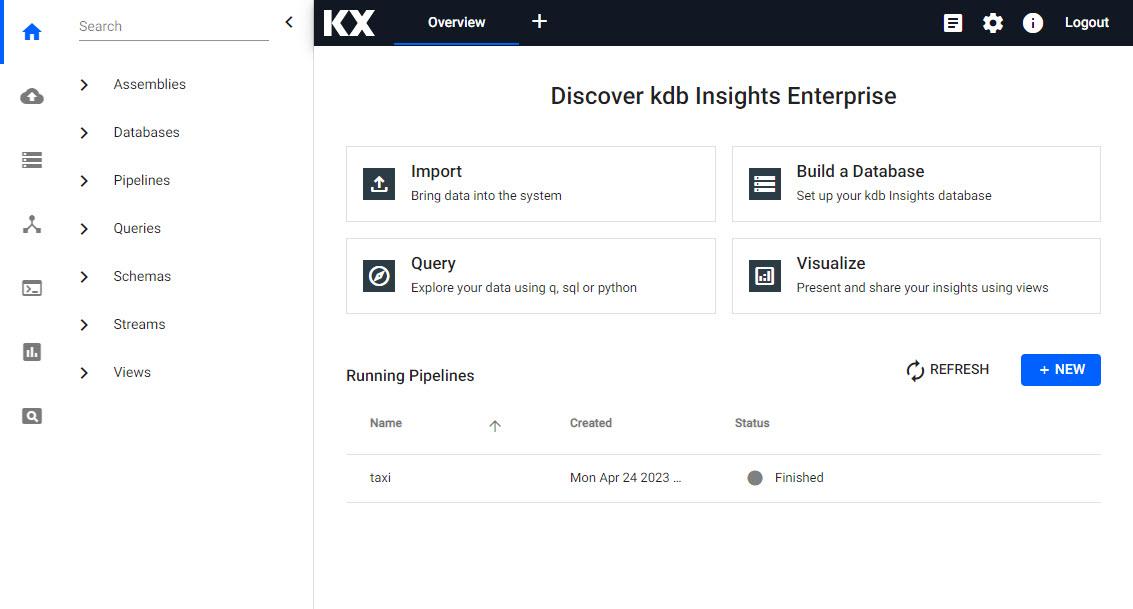1133x609 pixels.
Task: Click the Build a Database card icon
Action: 764,183
